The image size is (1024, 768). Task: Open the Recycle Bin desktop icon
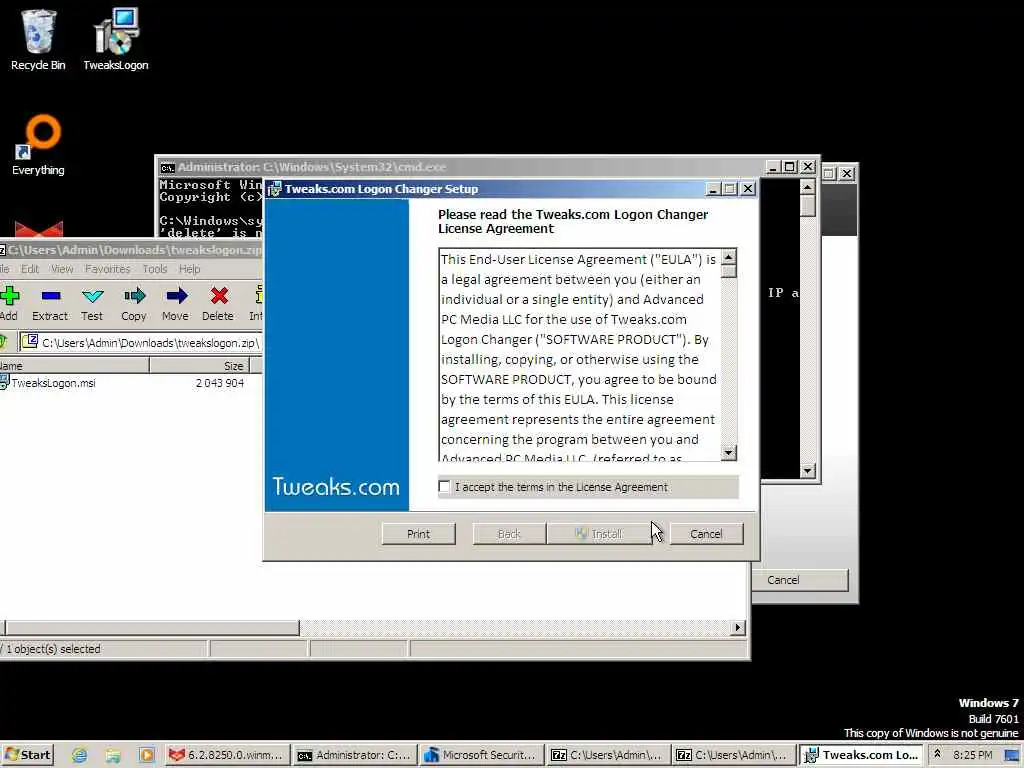[38, 39]
